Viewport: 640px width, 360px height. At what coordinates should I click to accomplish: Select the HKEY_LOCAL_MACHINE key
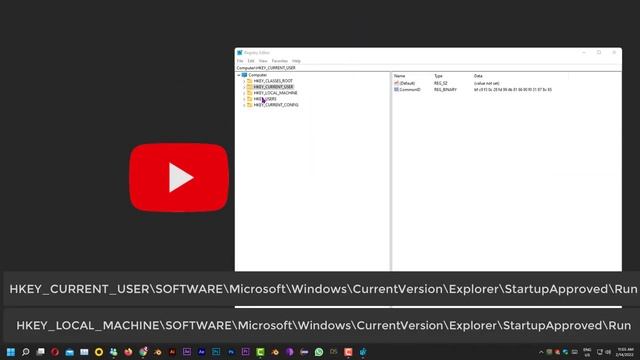[x=276, y=93]
